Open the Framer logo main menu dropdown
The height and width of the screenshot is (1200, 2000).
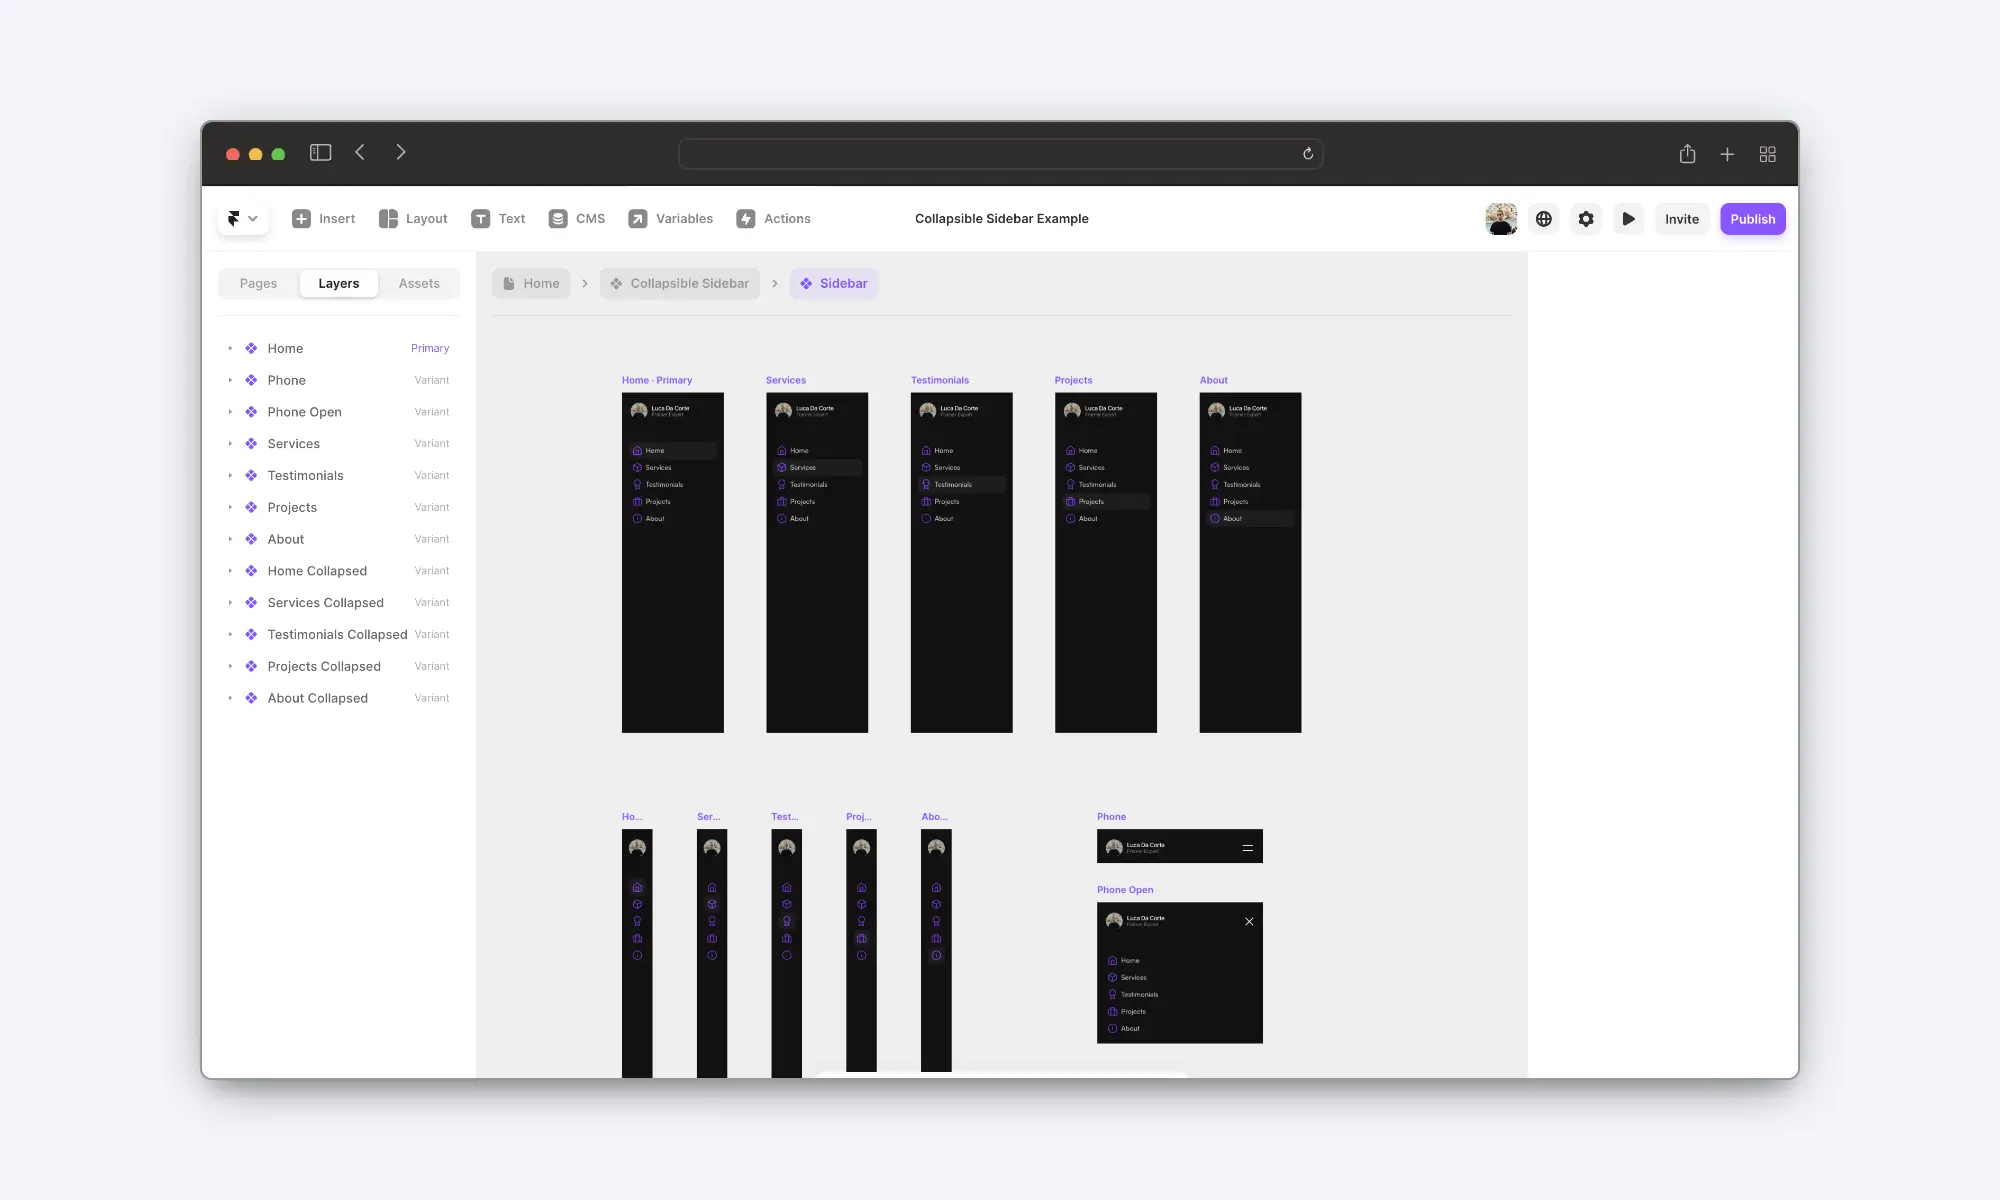[x=242, y=219]
